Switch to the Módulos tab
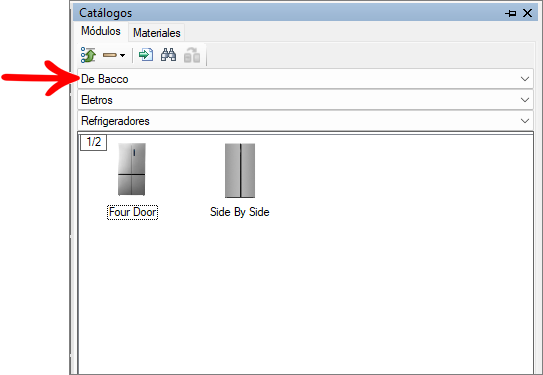 coord(101,31)
